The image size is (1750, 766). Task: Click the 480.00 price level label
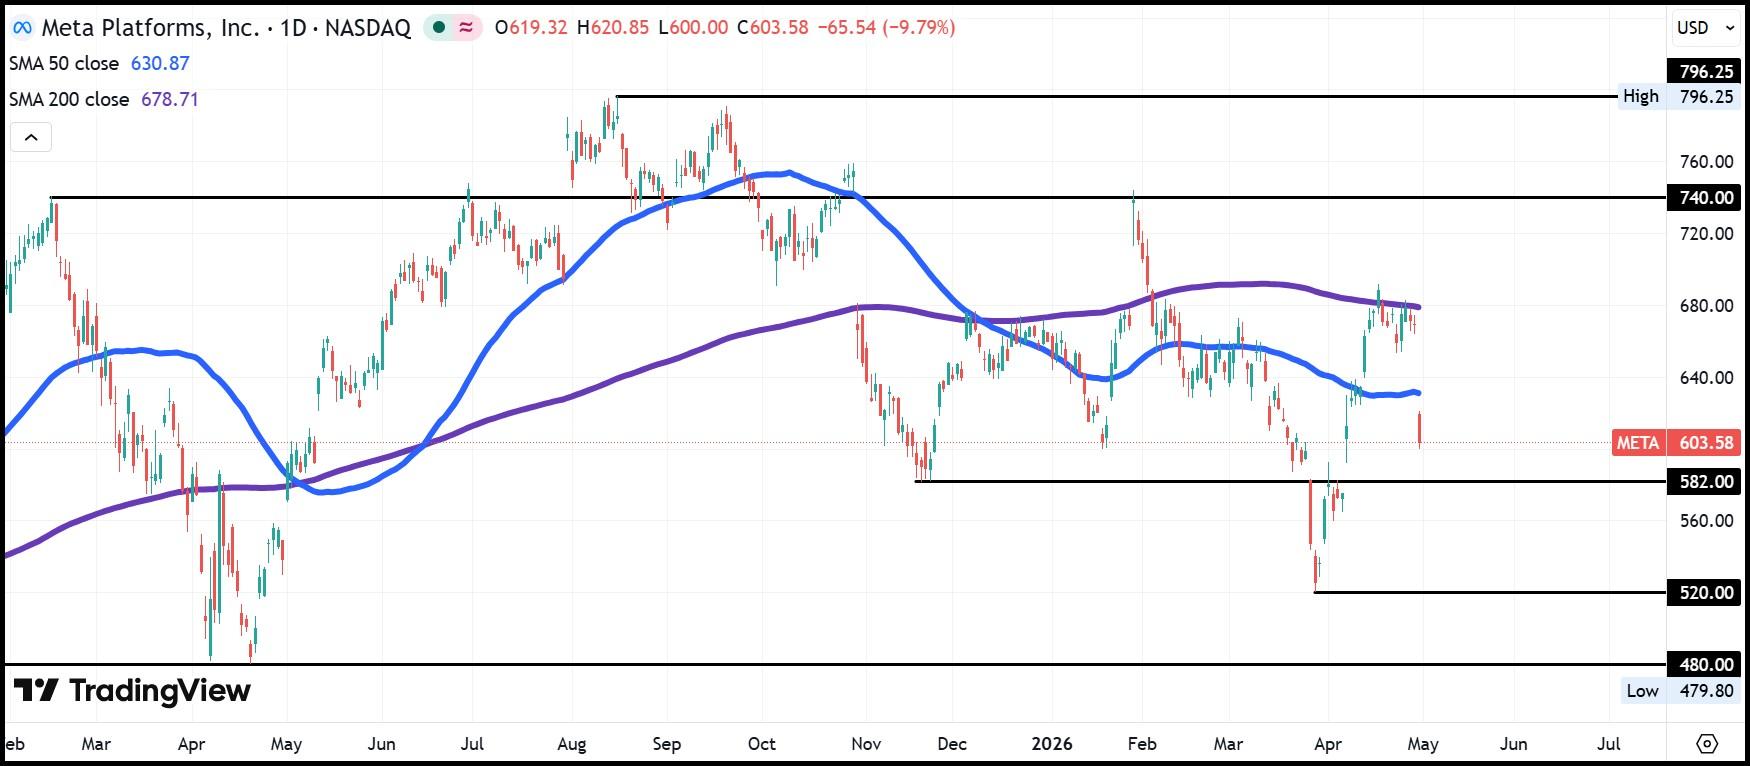pyautogui.click(x=1706, y=664)
